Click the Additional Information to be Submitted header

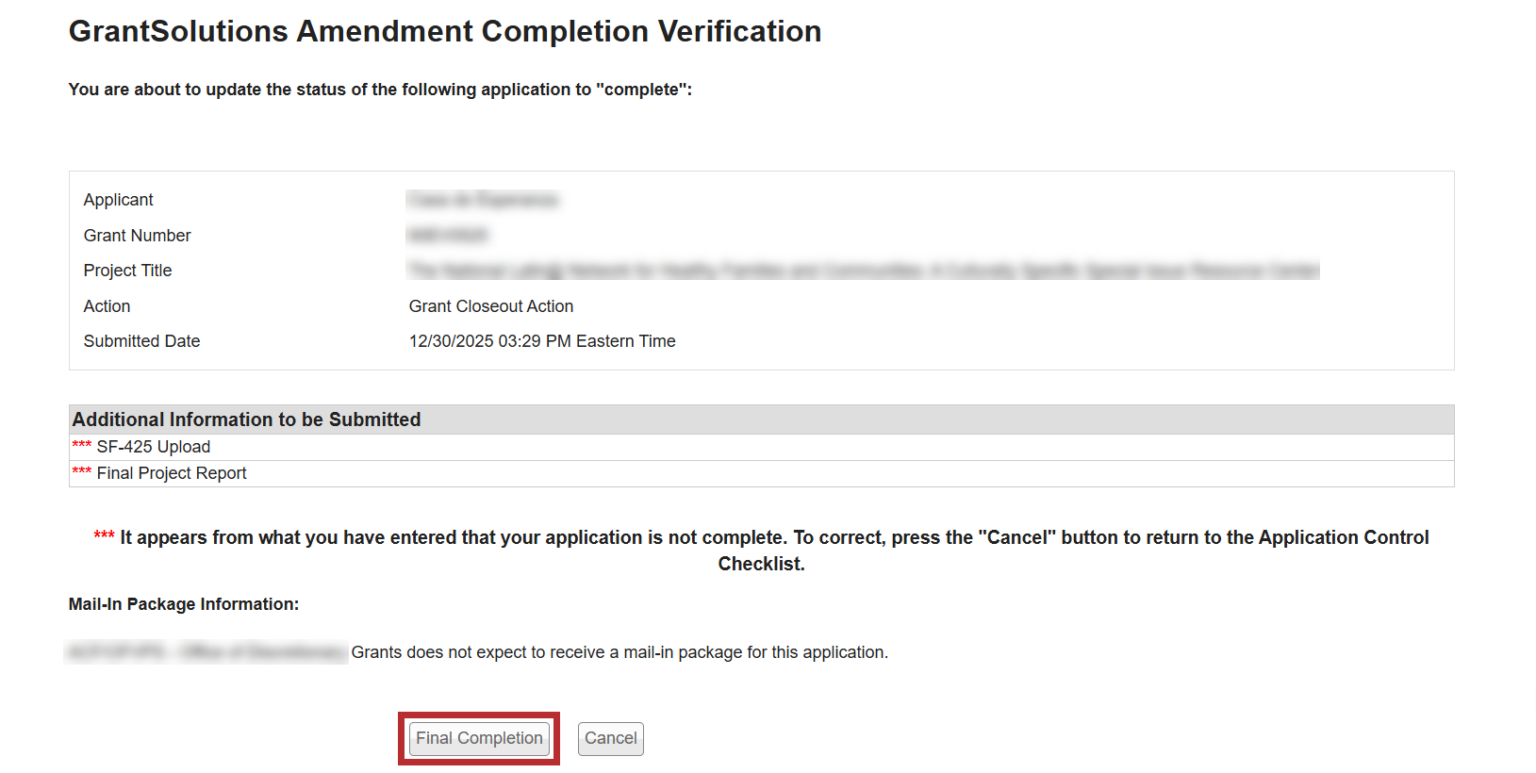pyautogui.click(x=246, y=420)
